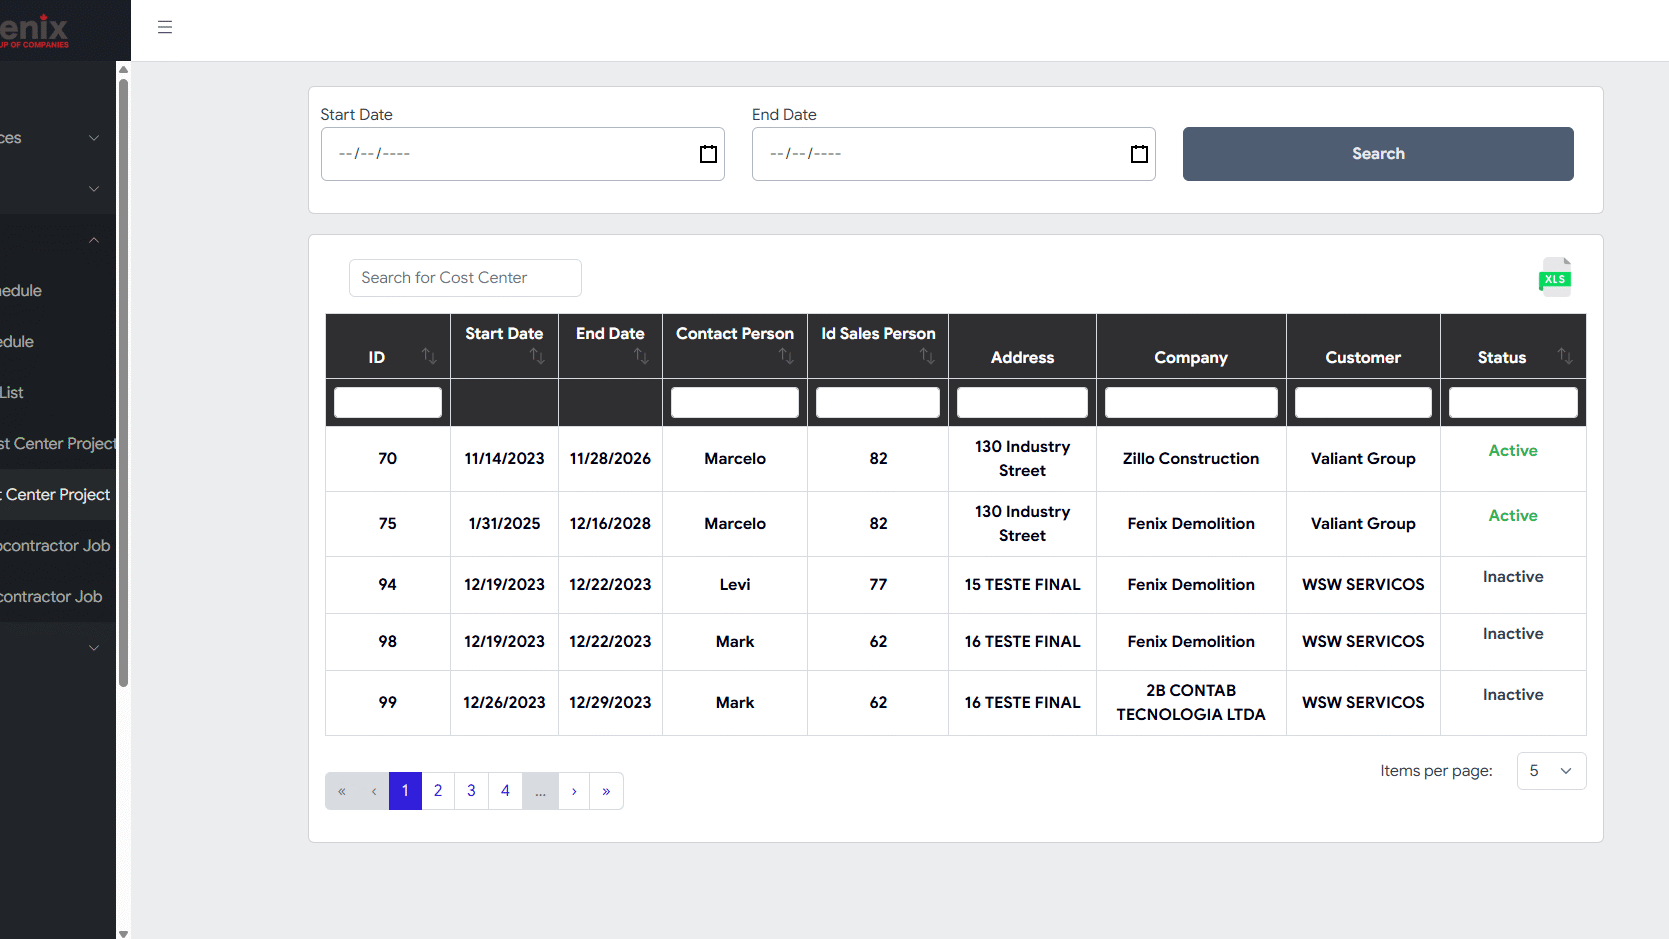This screenshot has width=1669, height=939.
Task: Select ID cell 98
Action: click(x=388, y=642)
